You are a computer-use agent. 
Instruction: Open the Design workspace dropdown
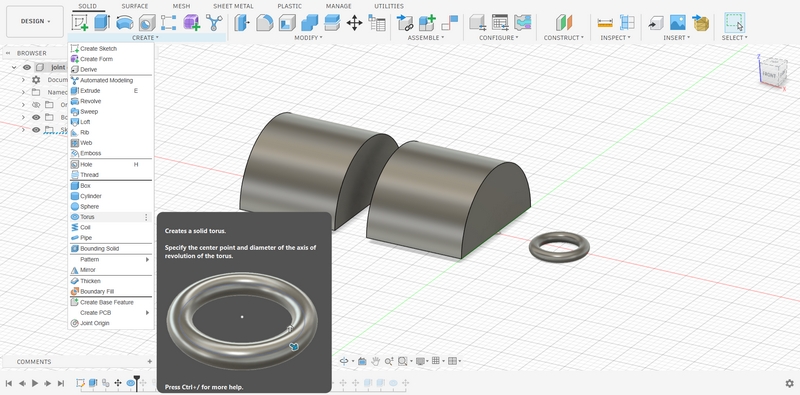click(35, 21)
